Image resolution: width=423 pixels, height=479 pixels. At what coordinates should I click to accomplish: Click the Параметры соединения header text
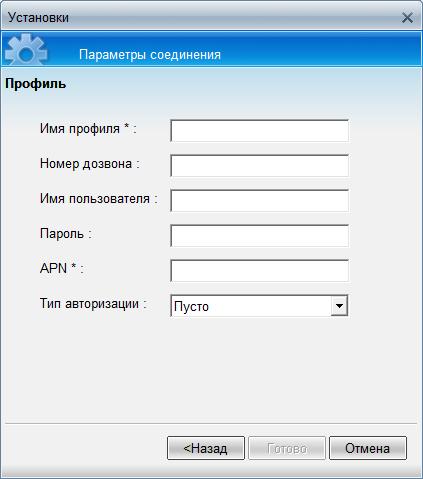[150, 55]
